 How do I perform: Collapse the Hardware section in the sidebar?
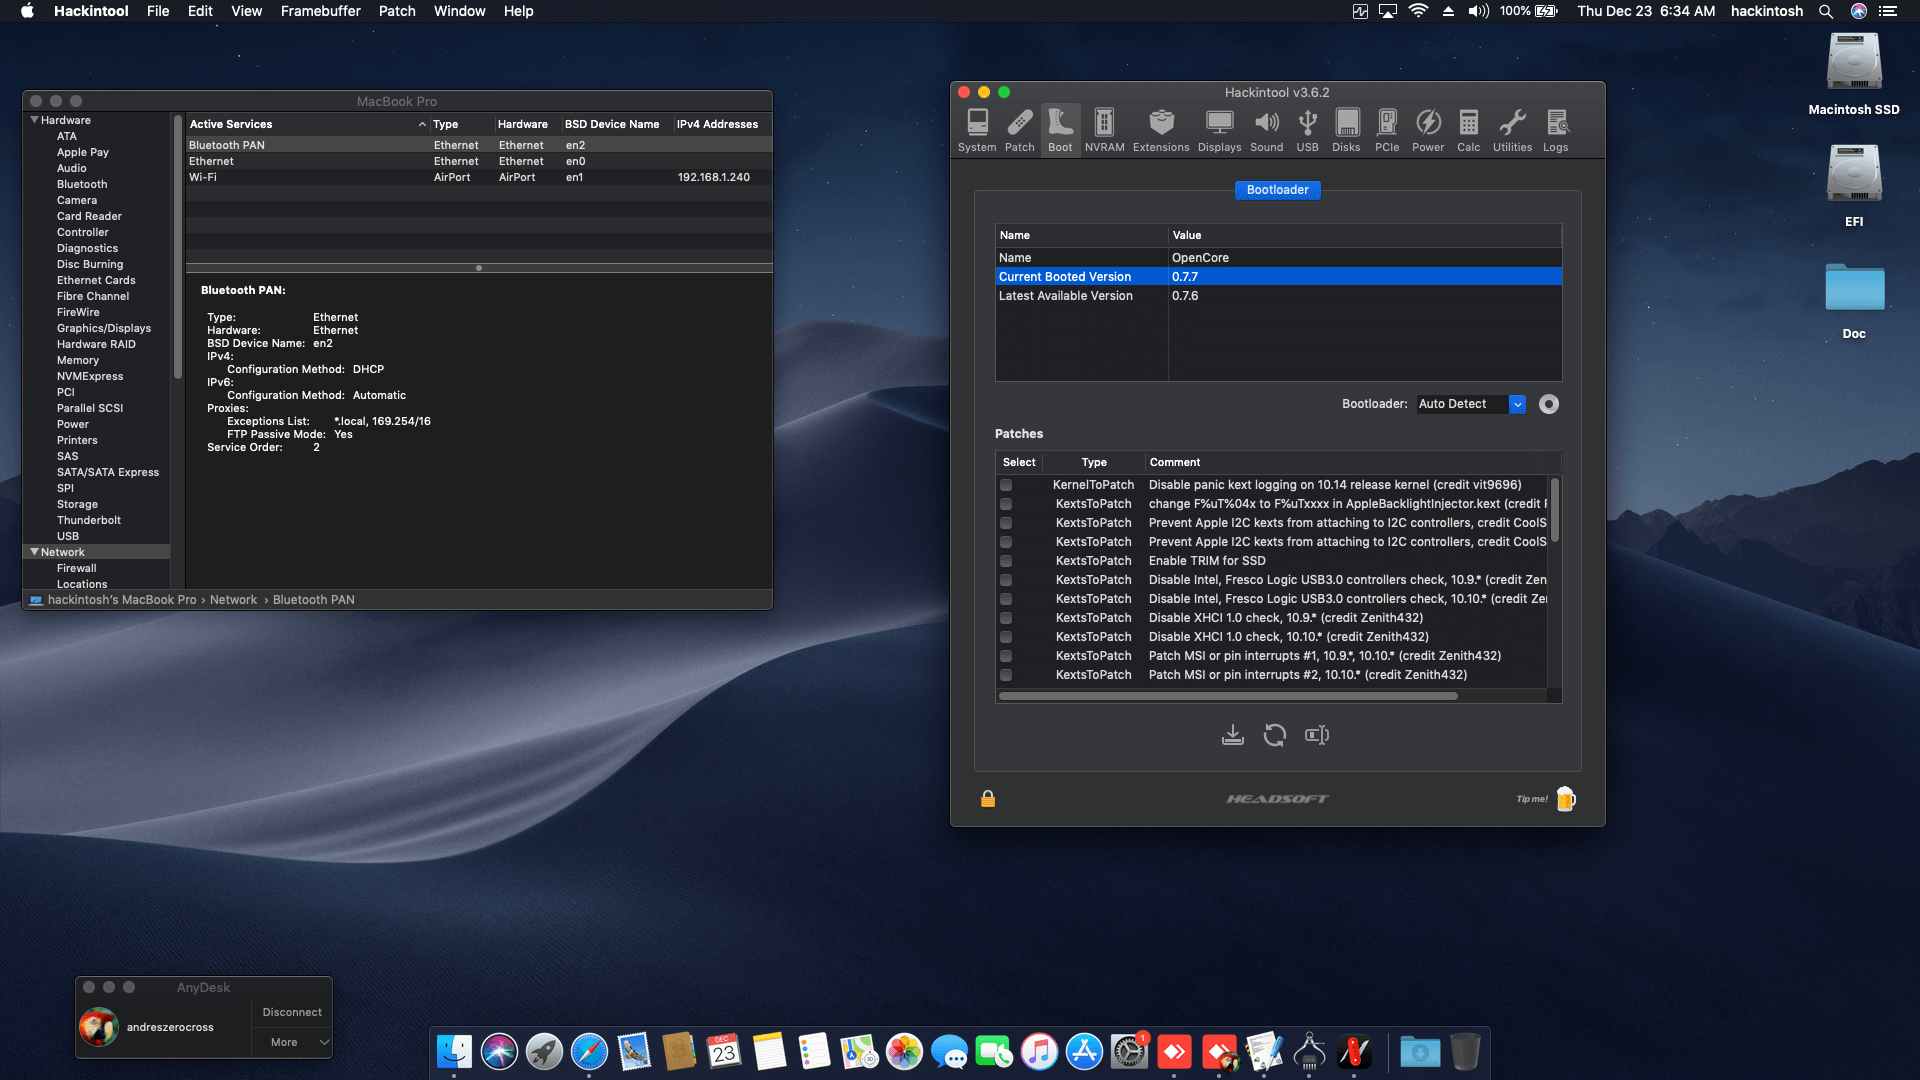(35, 119)
